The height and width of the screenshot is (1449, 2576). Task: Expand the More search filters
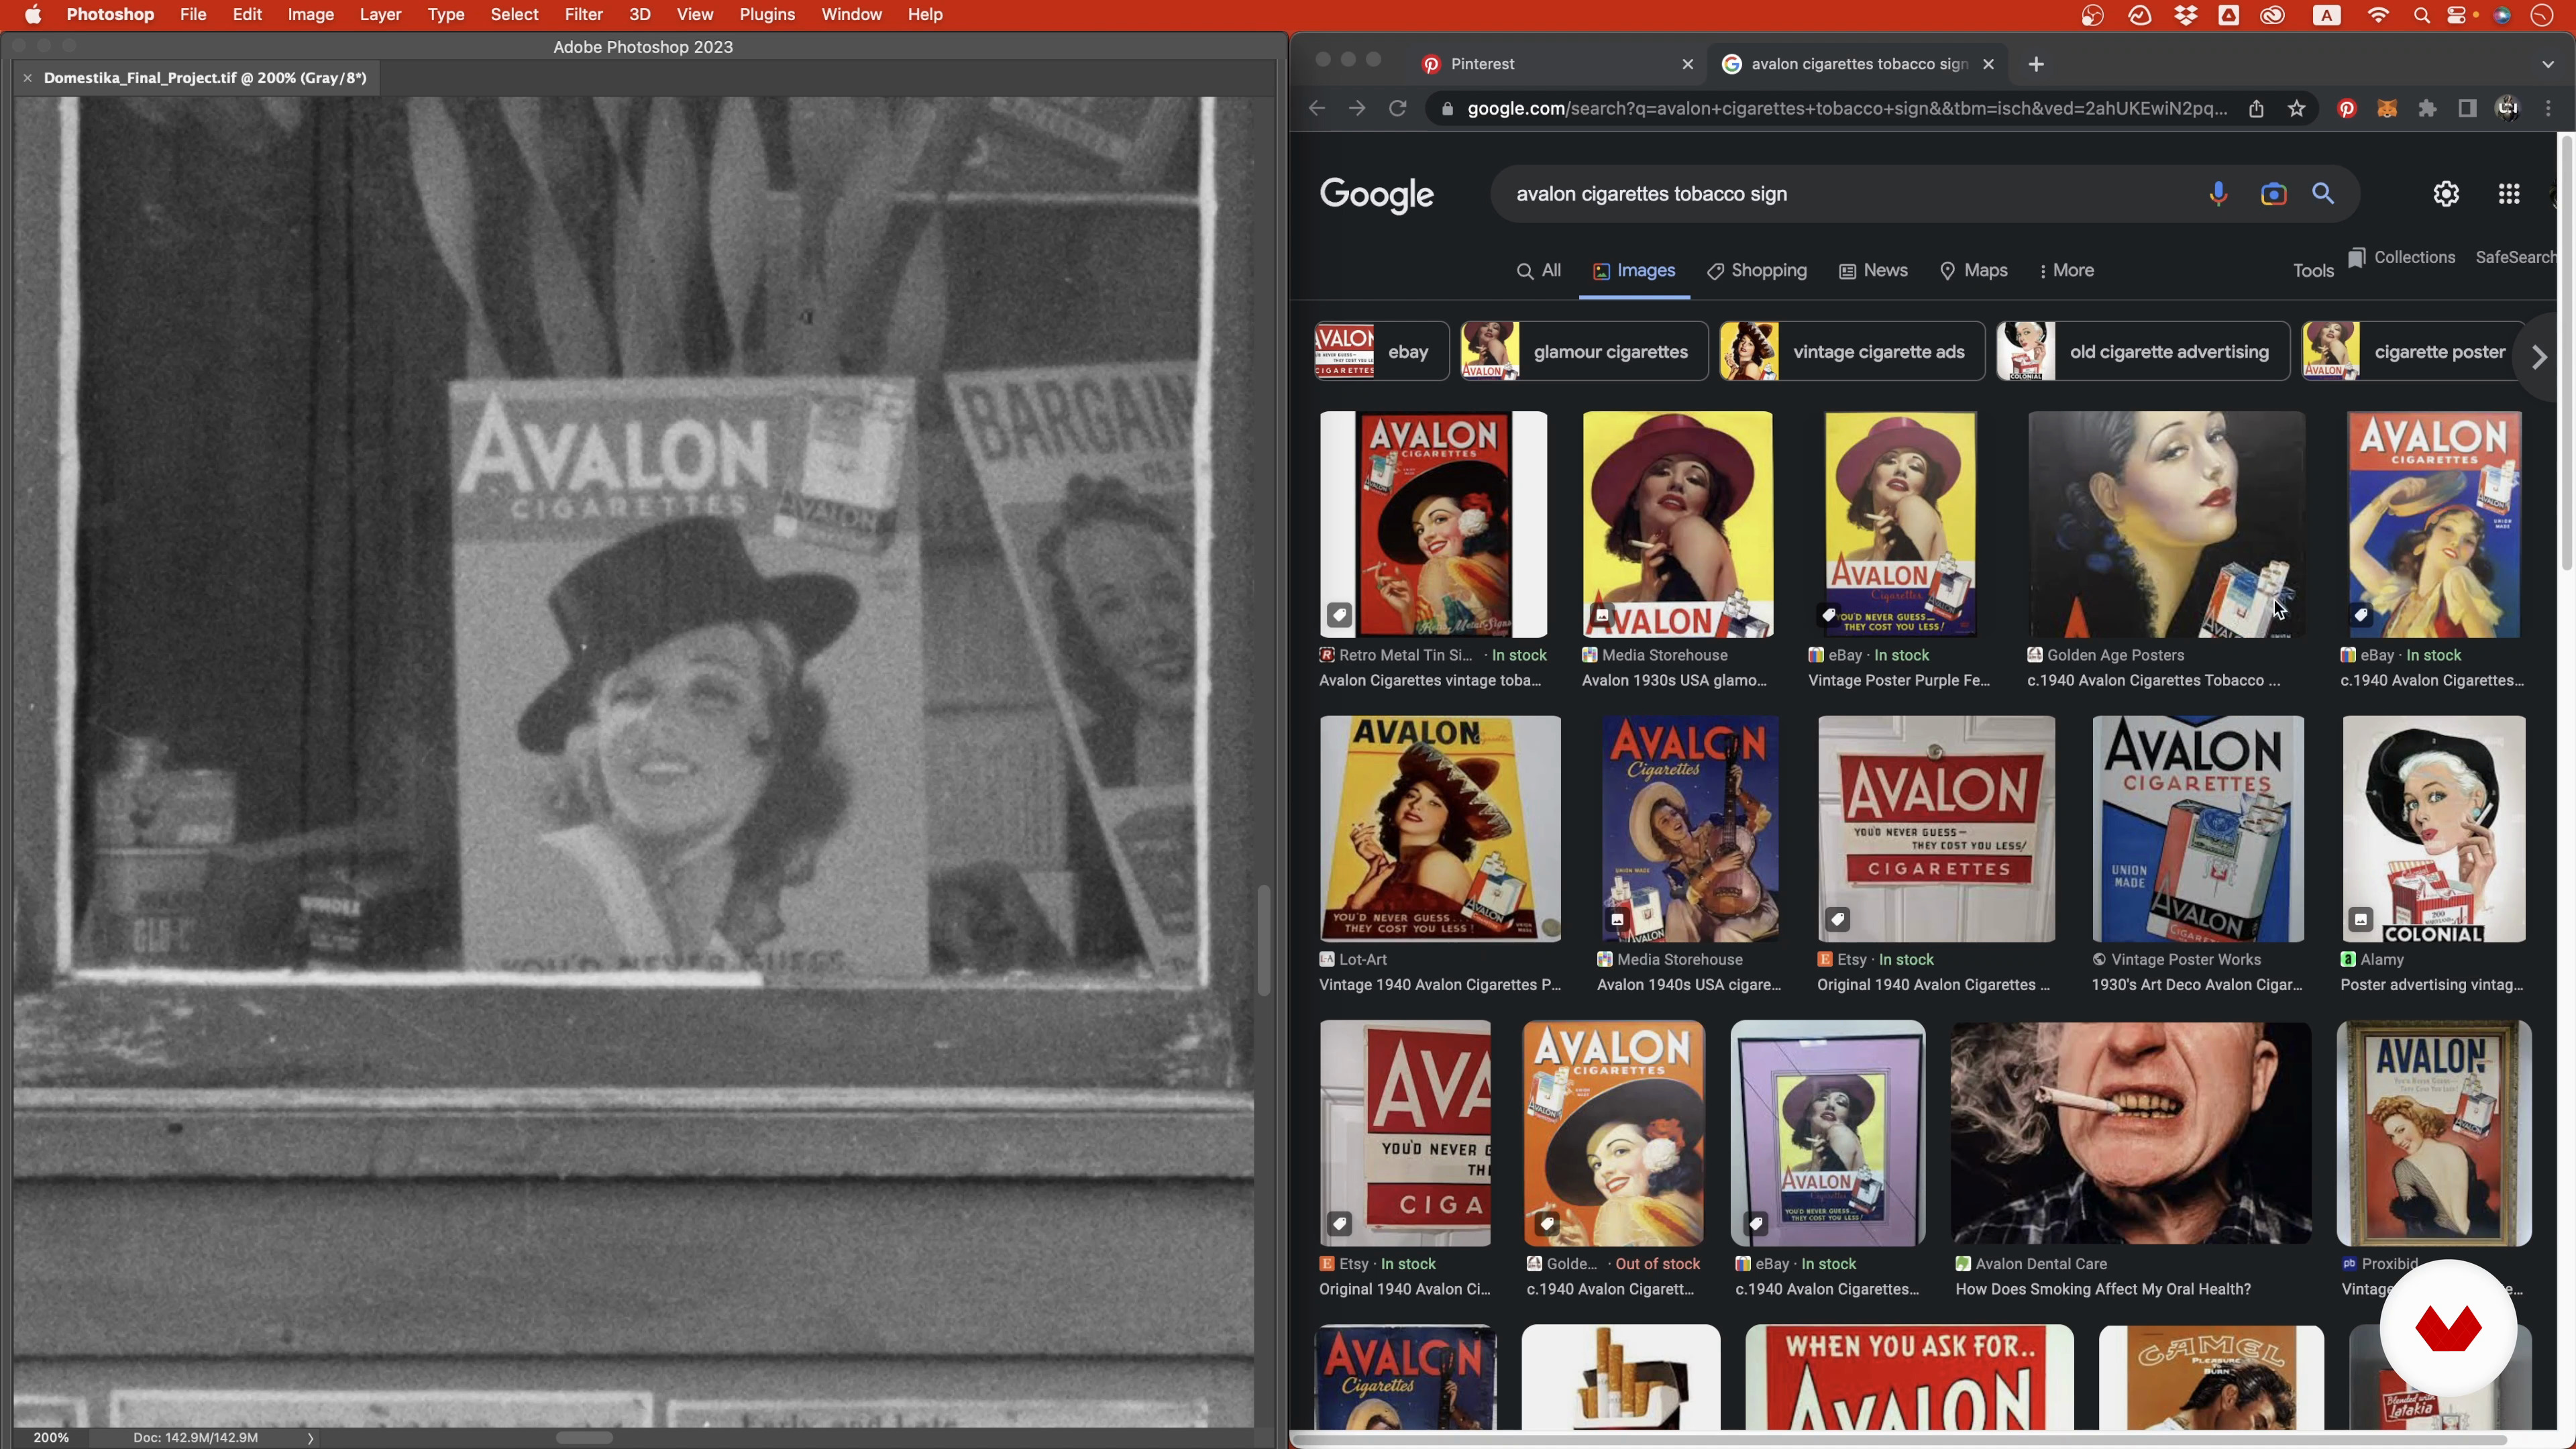(x=2066, y=271)
